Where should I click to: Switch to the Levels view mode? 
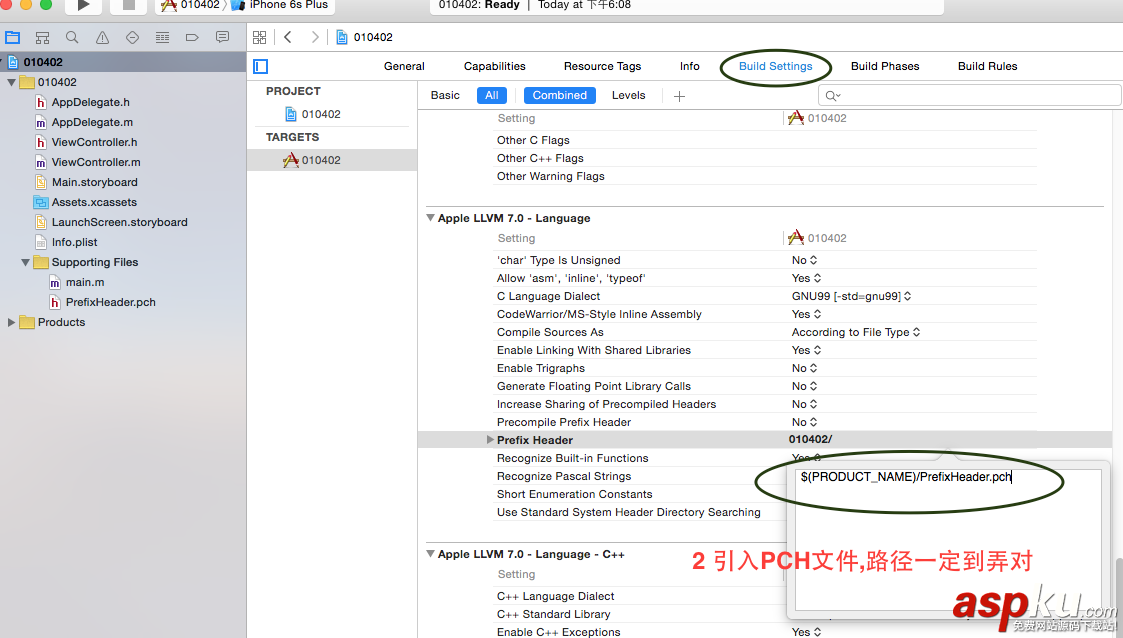point(628,95)
